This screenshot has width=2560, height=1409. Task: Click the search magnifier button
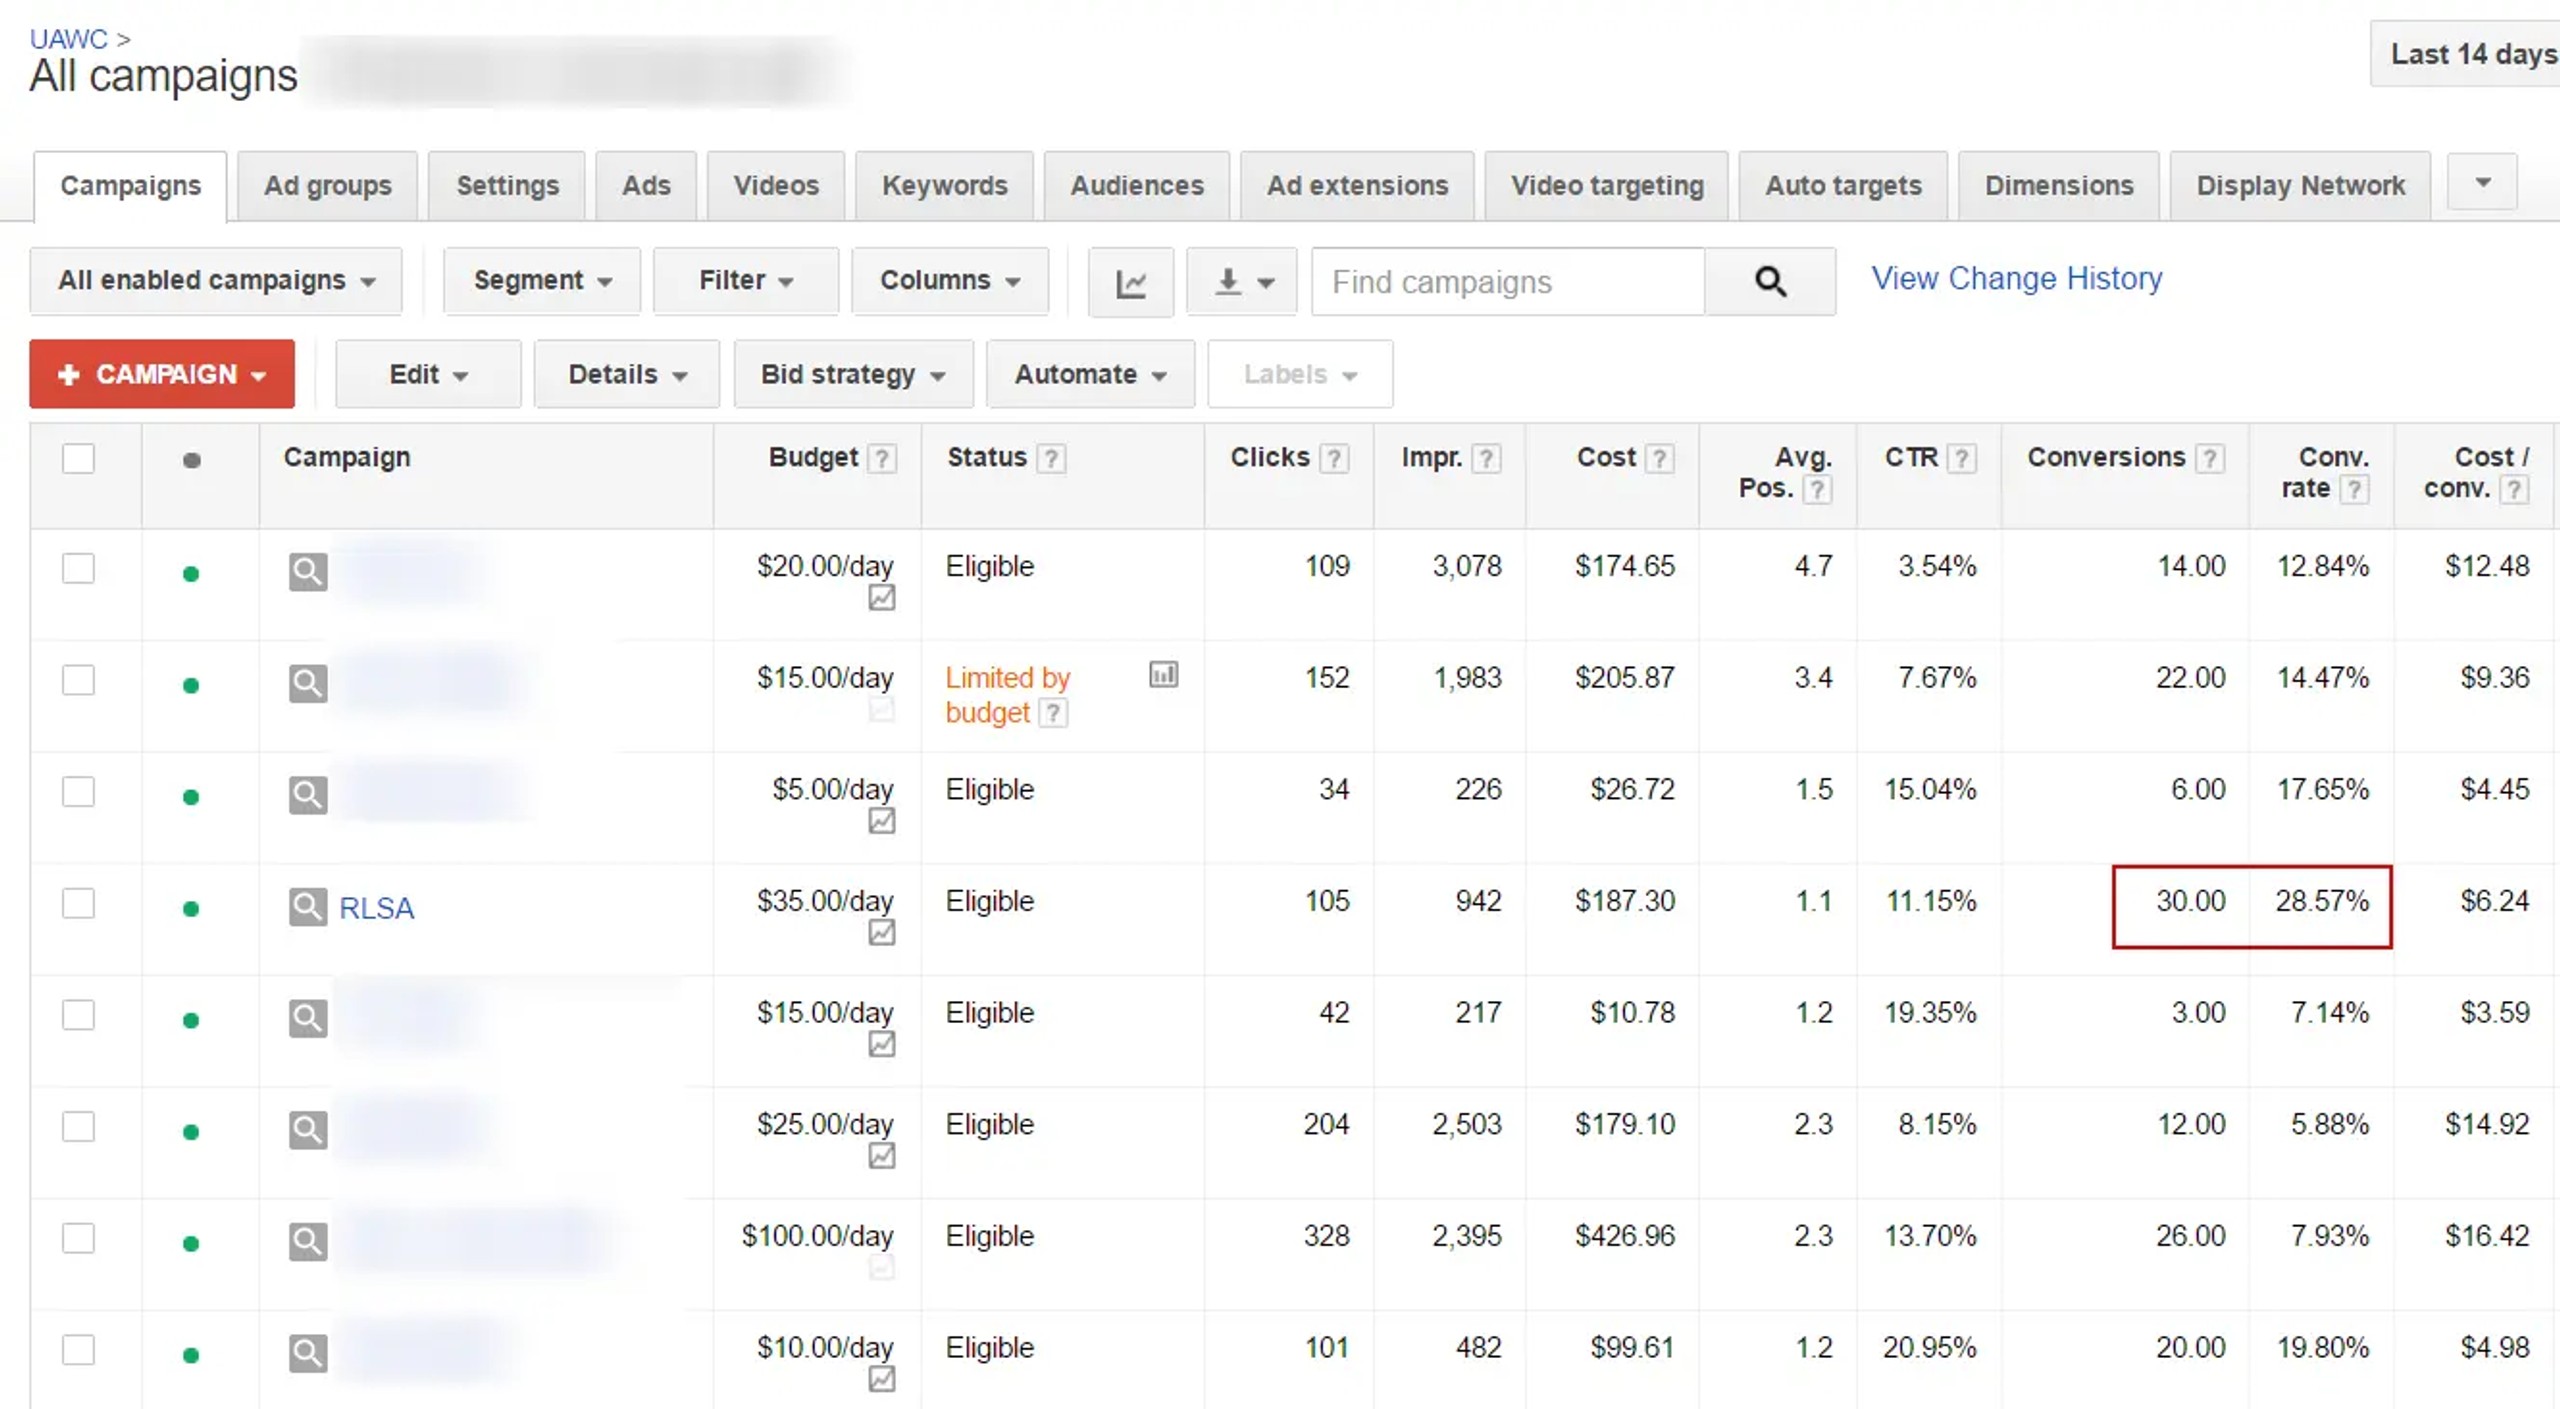1769,282
